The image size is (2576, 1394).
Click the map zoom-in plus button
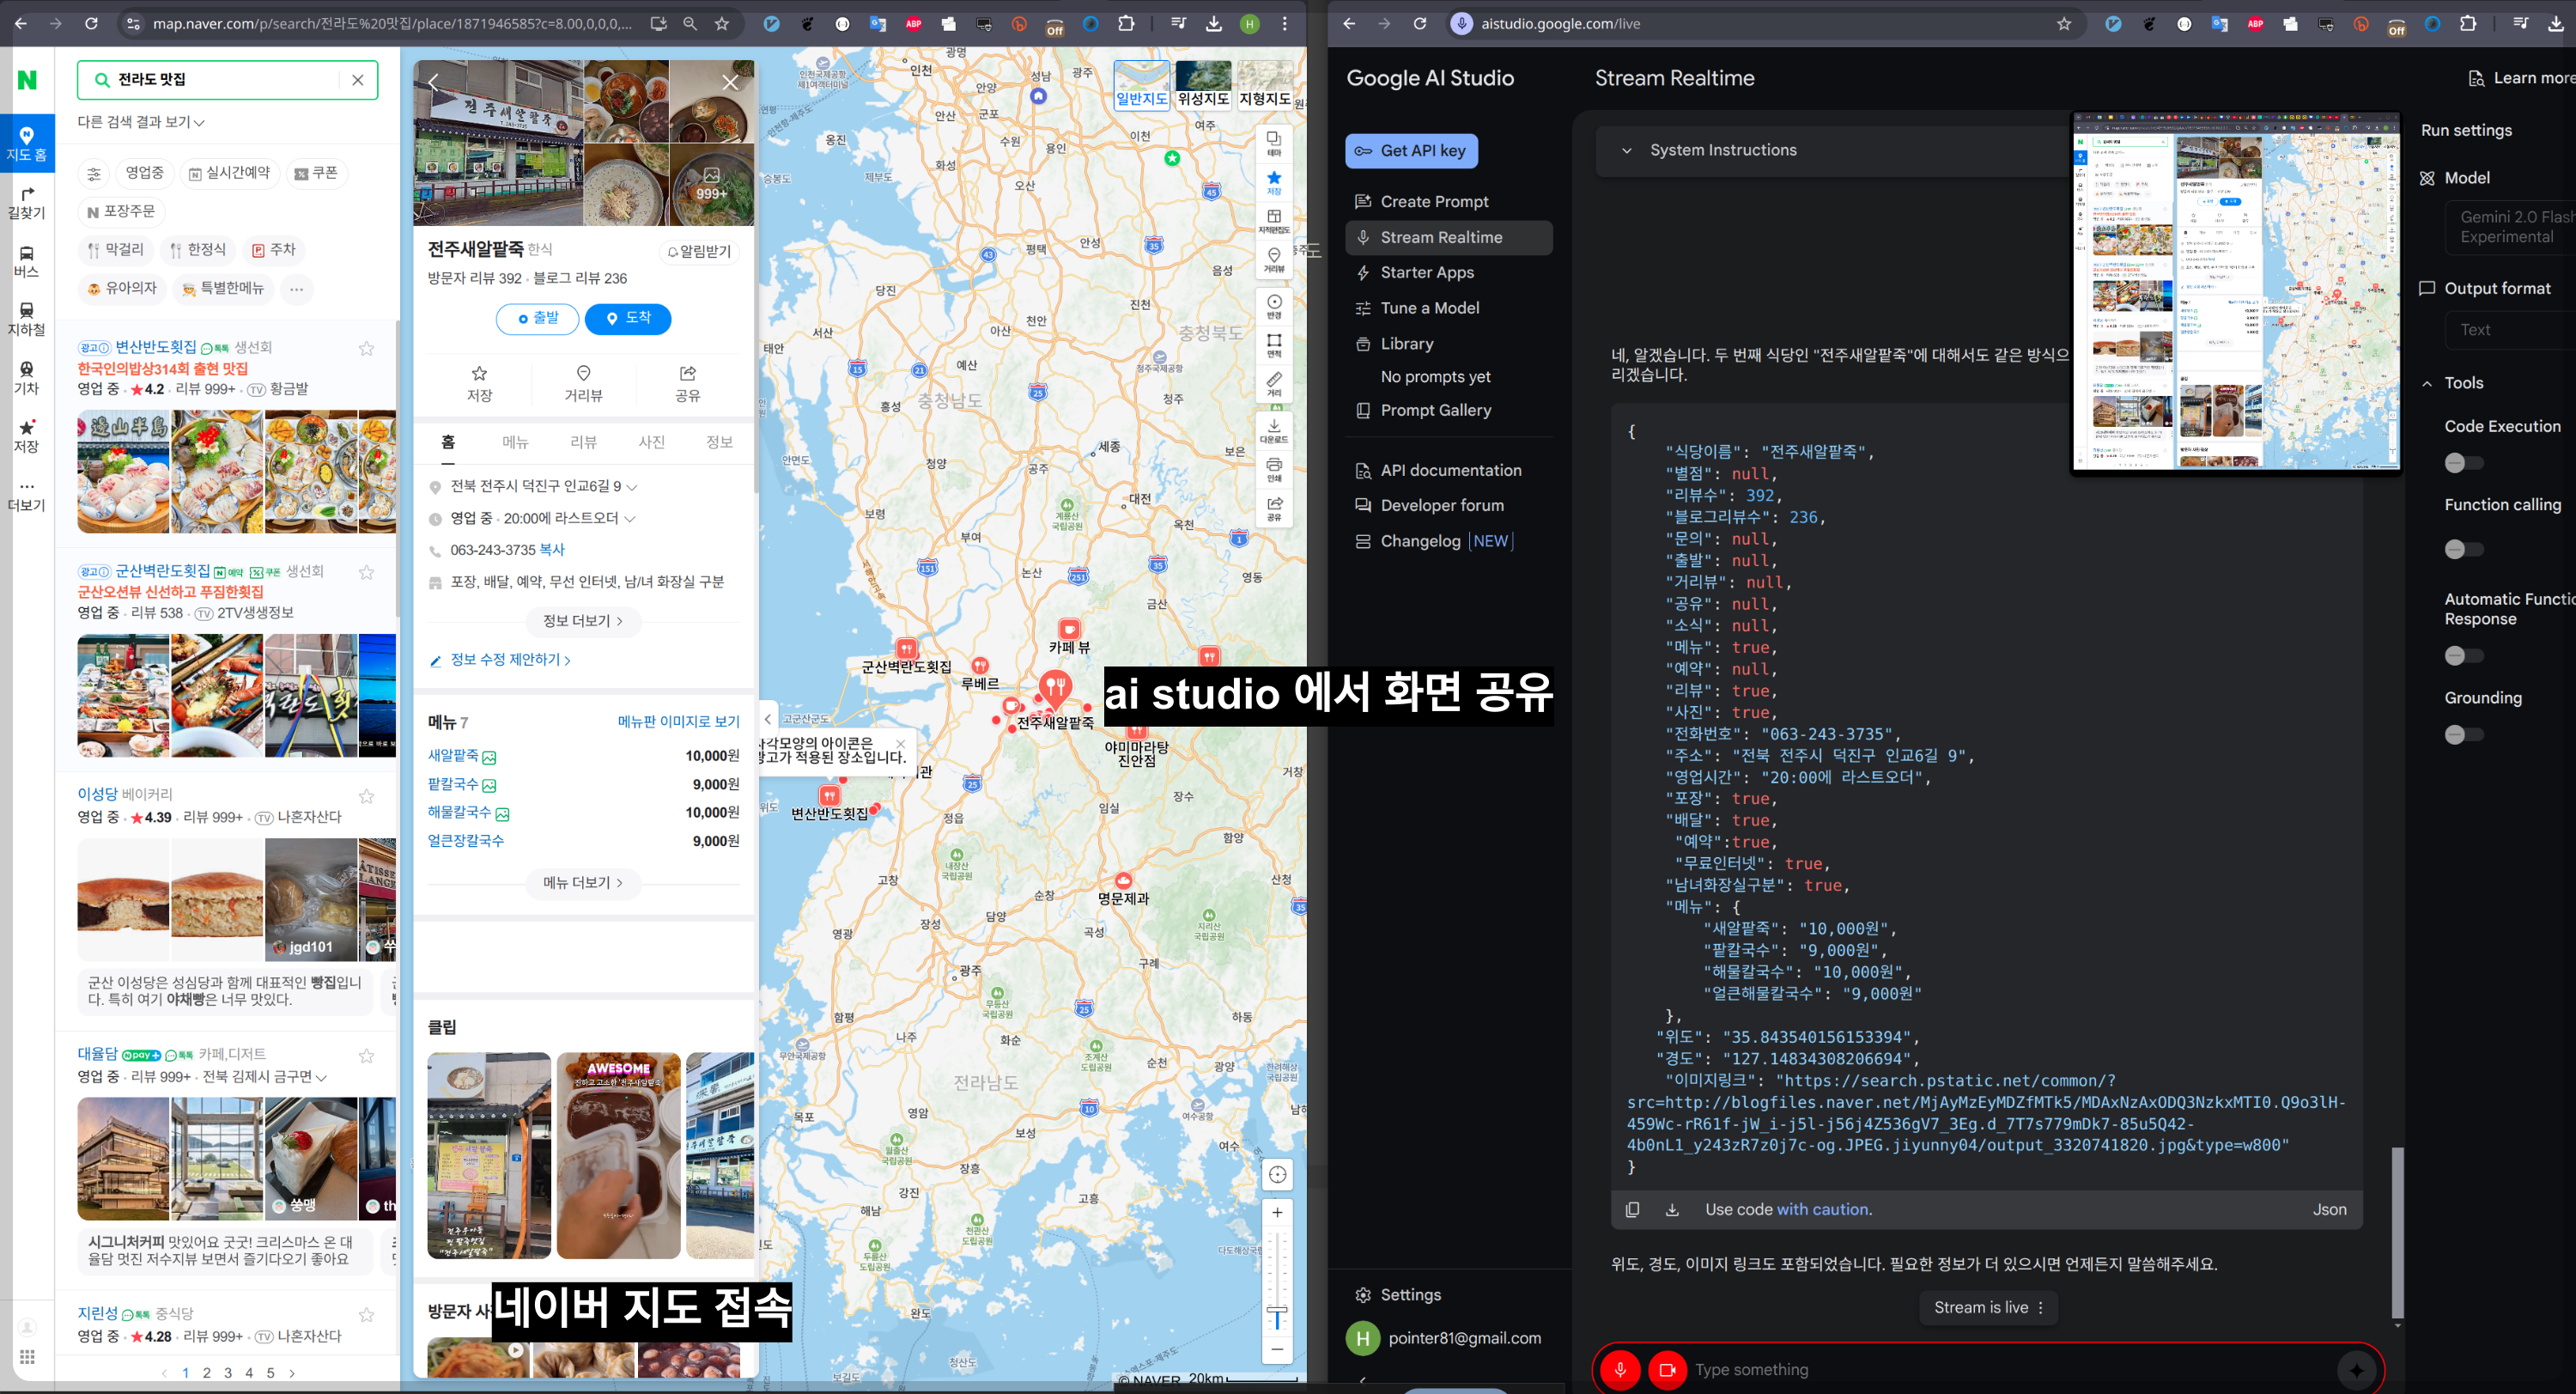1277,1212
